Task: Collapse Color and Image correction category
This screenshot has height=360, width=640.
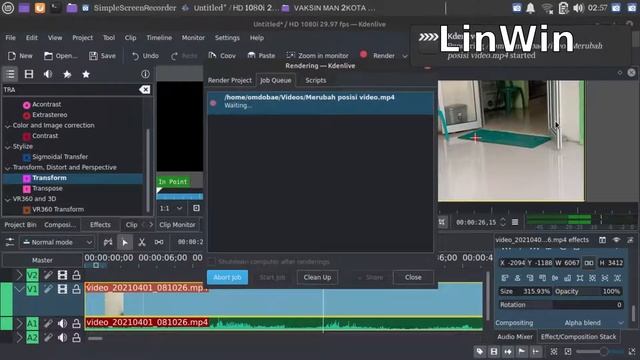Action: click(x=7, y=126)
